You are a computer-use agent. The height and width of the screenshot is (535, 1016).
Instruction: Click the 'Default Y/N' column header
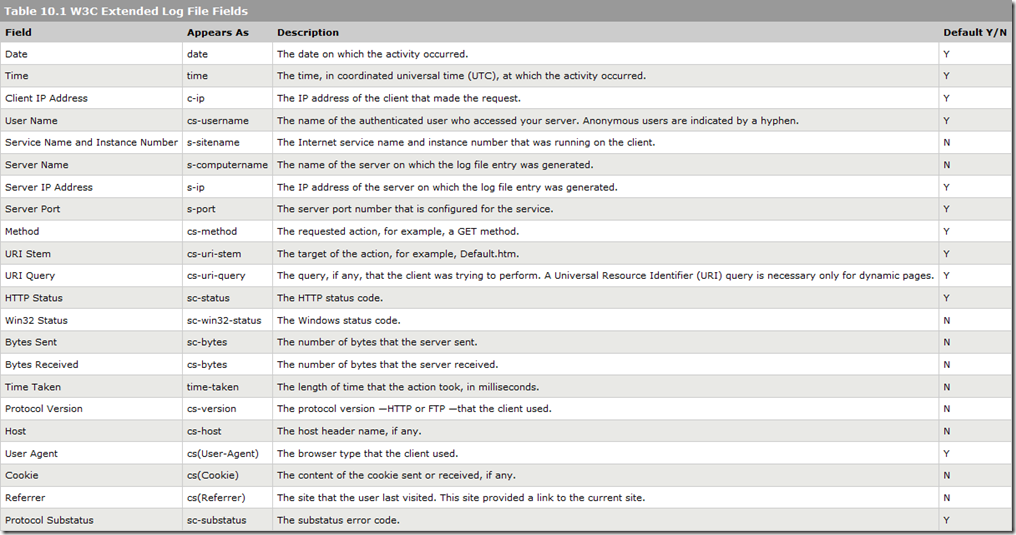pos(975,32)
